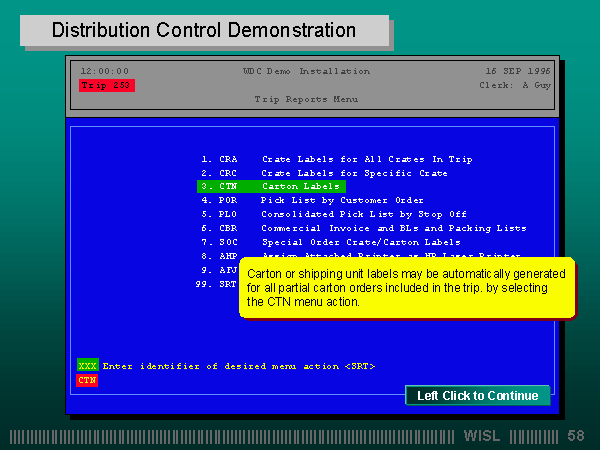Select highlighted 3 CTN Carton Labels entry
Screen dimensions: 600x450
[x=271, y=186]
